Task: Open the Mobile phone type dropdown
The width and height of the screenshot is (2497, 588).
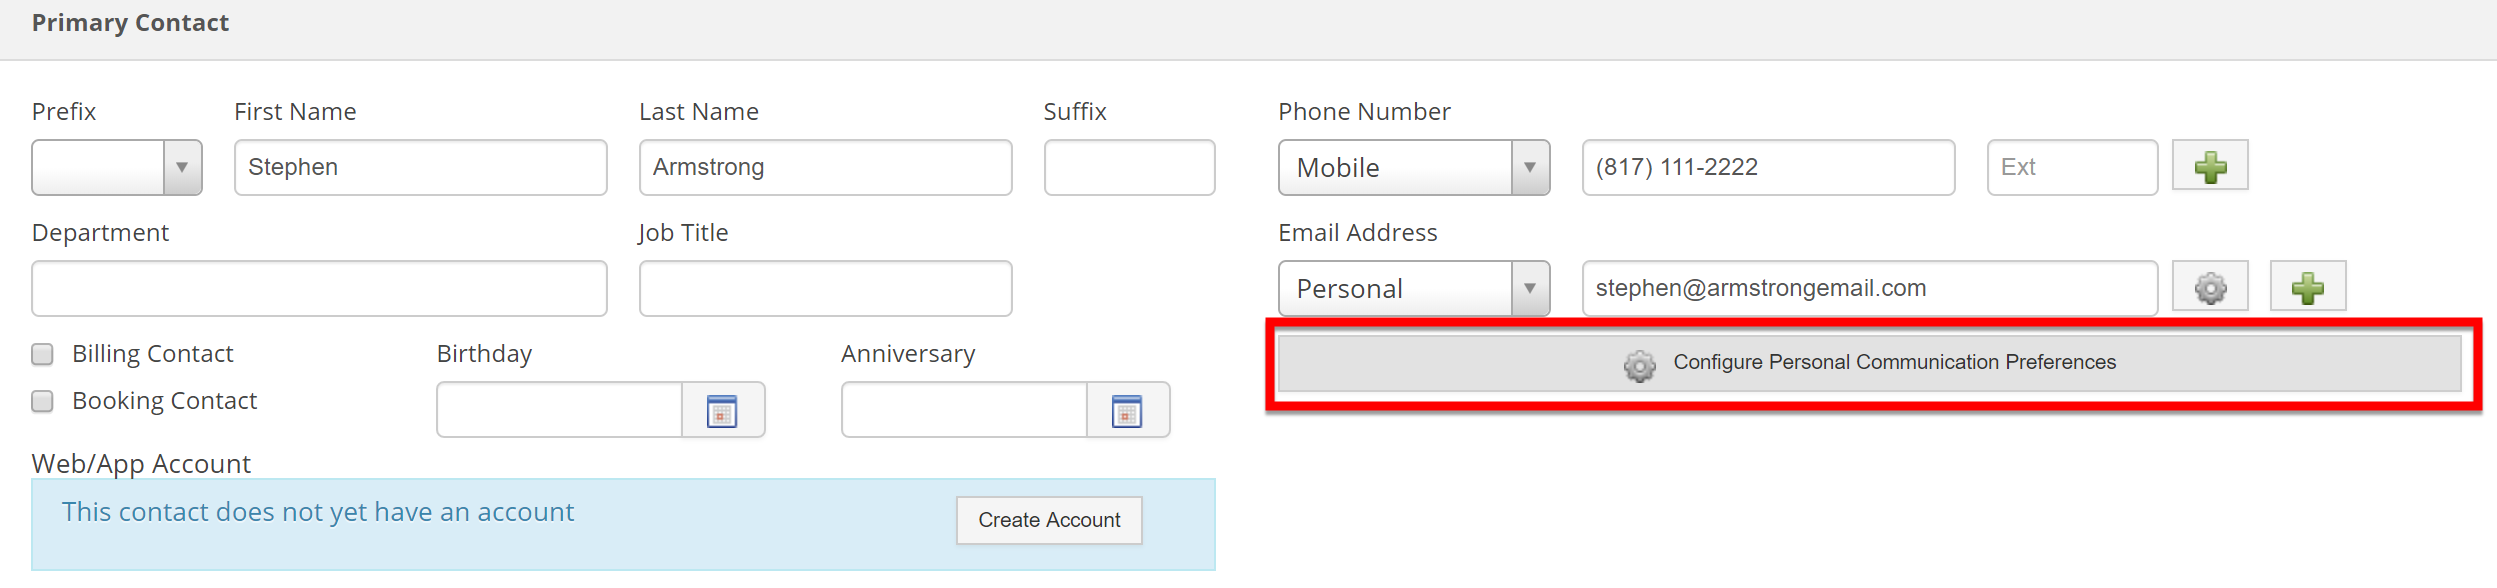Action: pos(1413,167)
